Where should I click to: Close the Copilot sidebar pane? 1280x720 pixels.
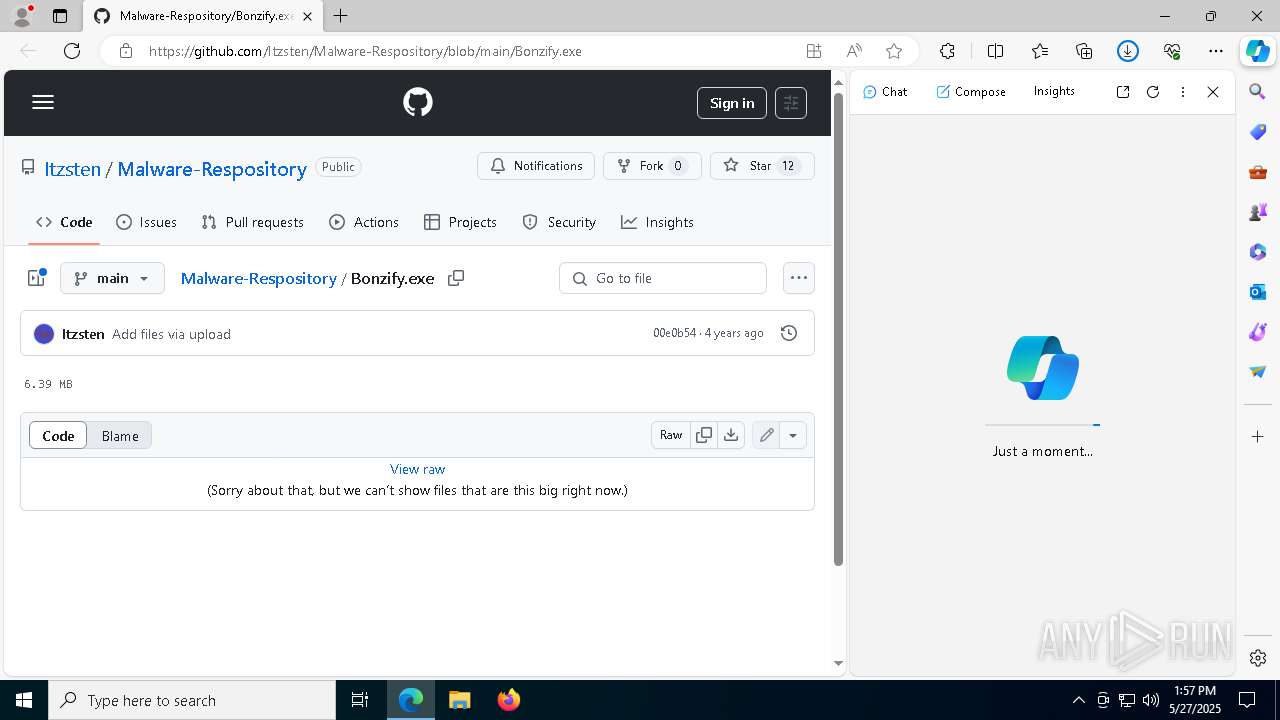(x=1213, y=92)
